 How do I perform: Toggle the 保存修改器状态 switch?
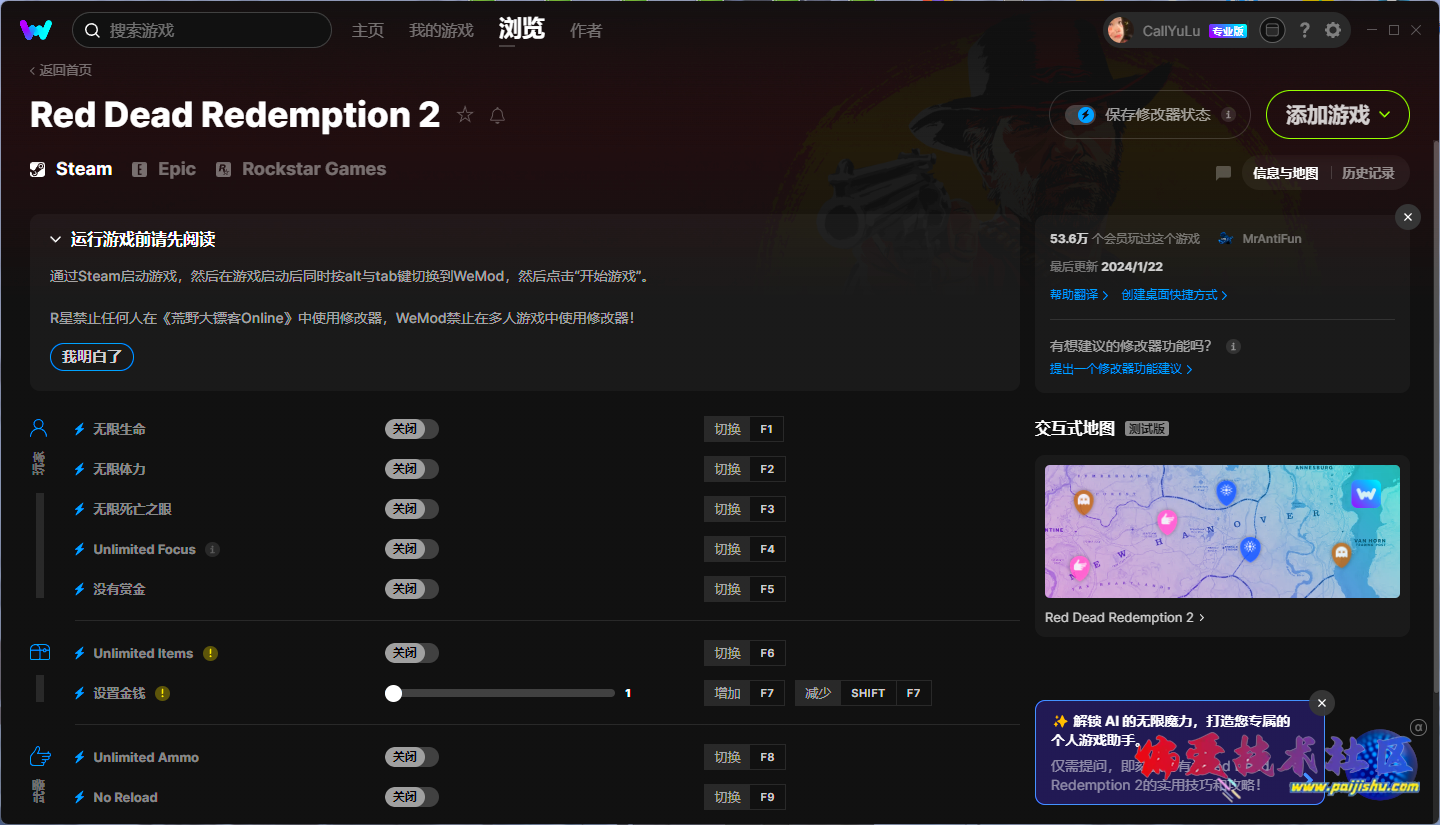1081,115
